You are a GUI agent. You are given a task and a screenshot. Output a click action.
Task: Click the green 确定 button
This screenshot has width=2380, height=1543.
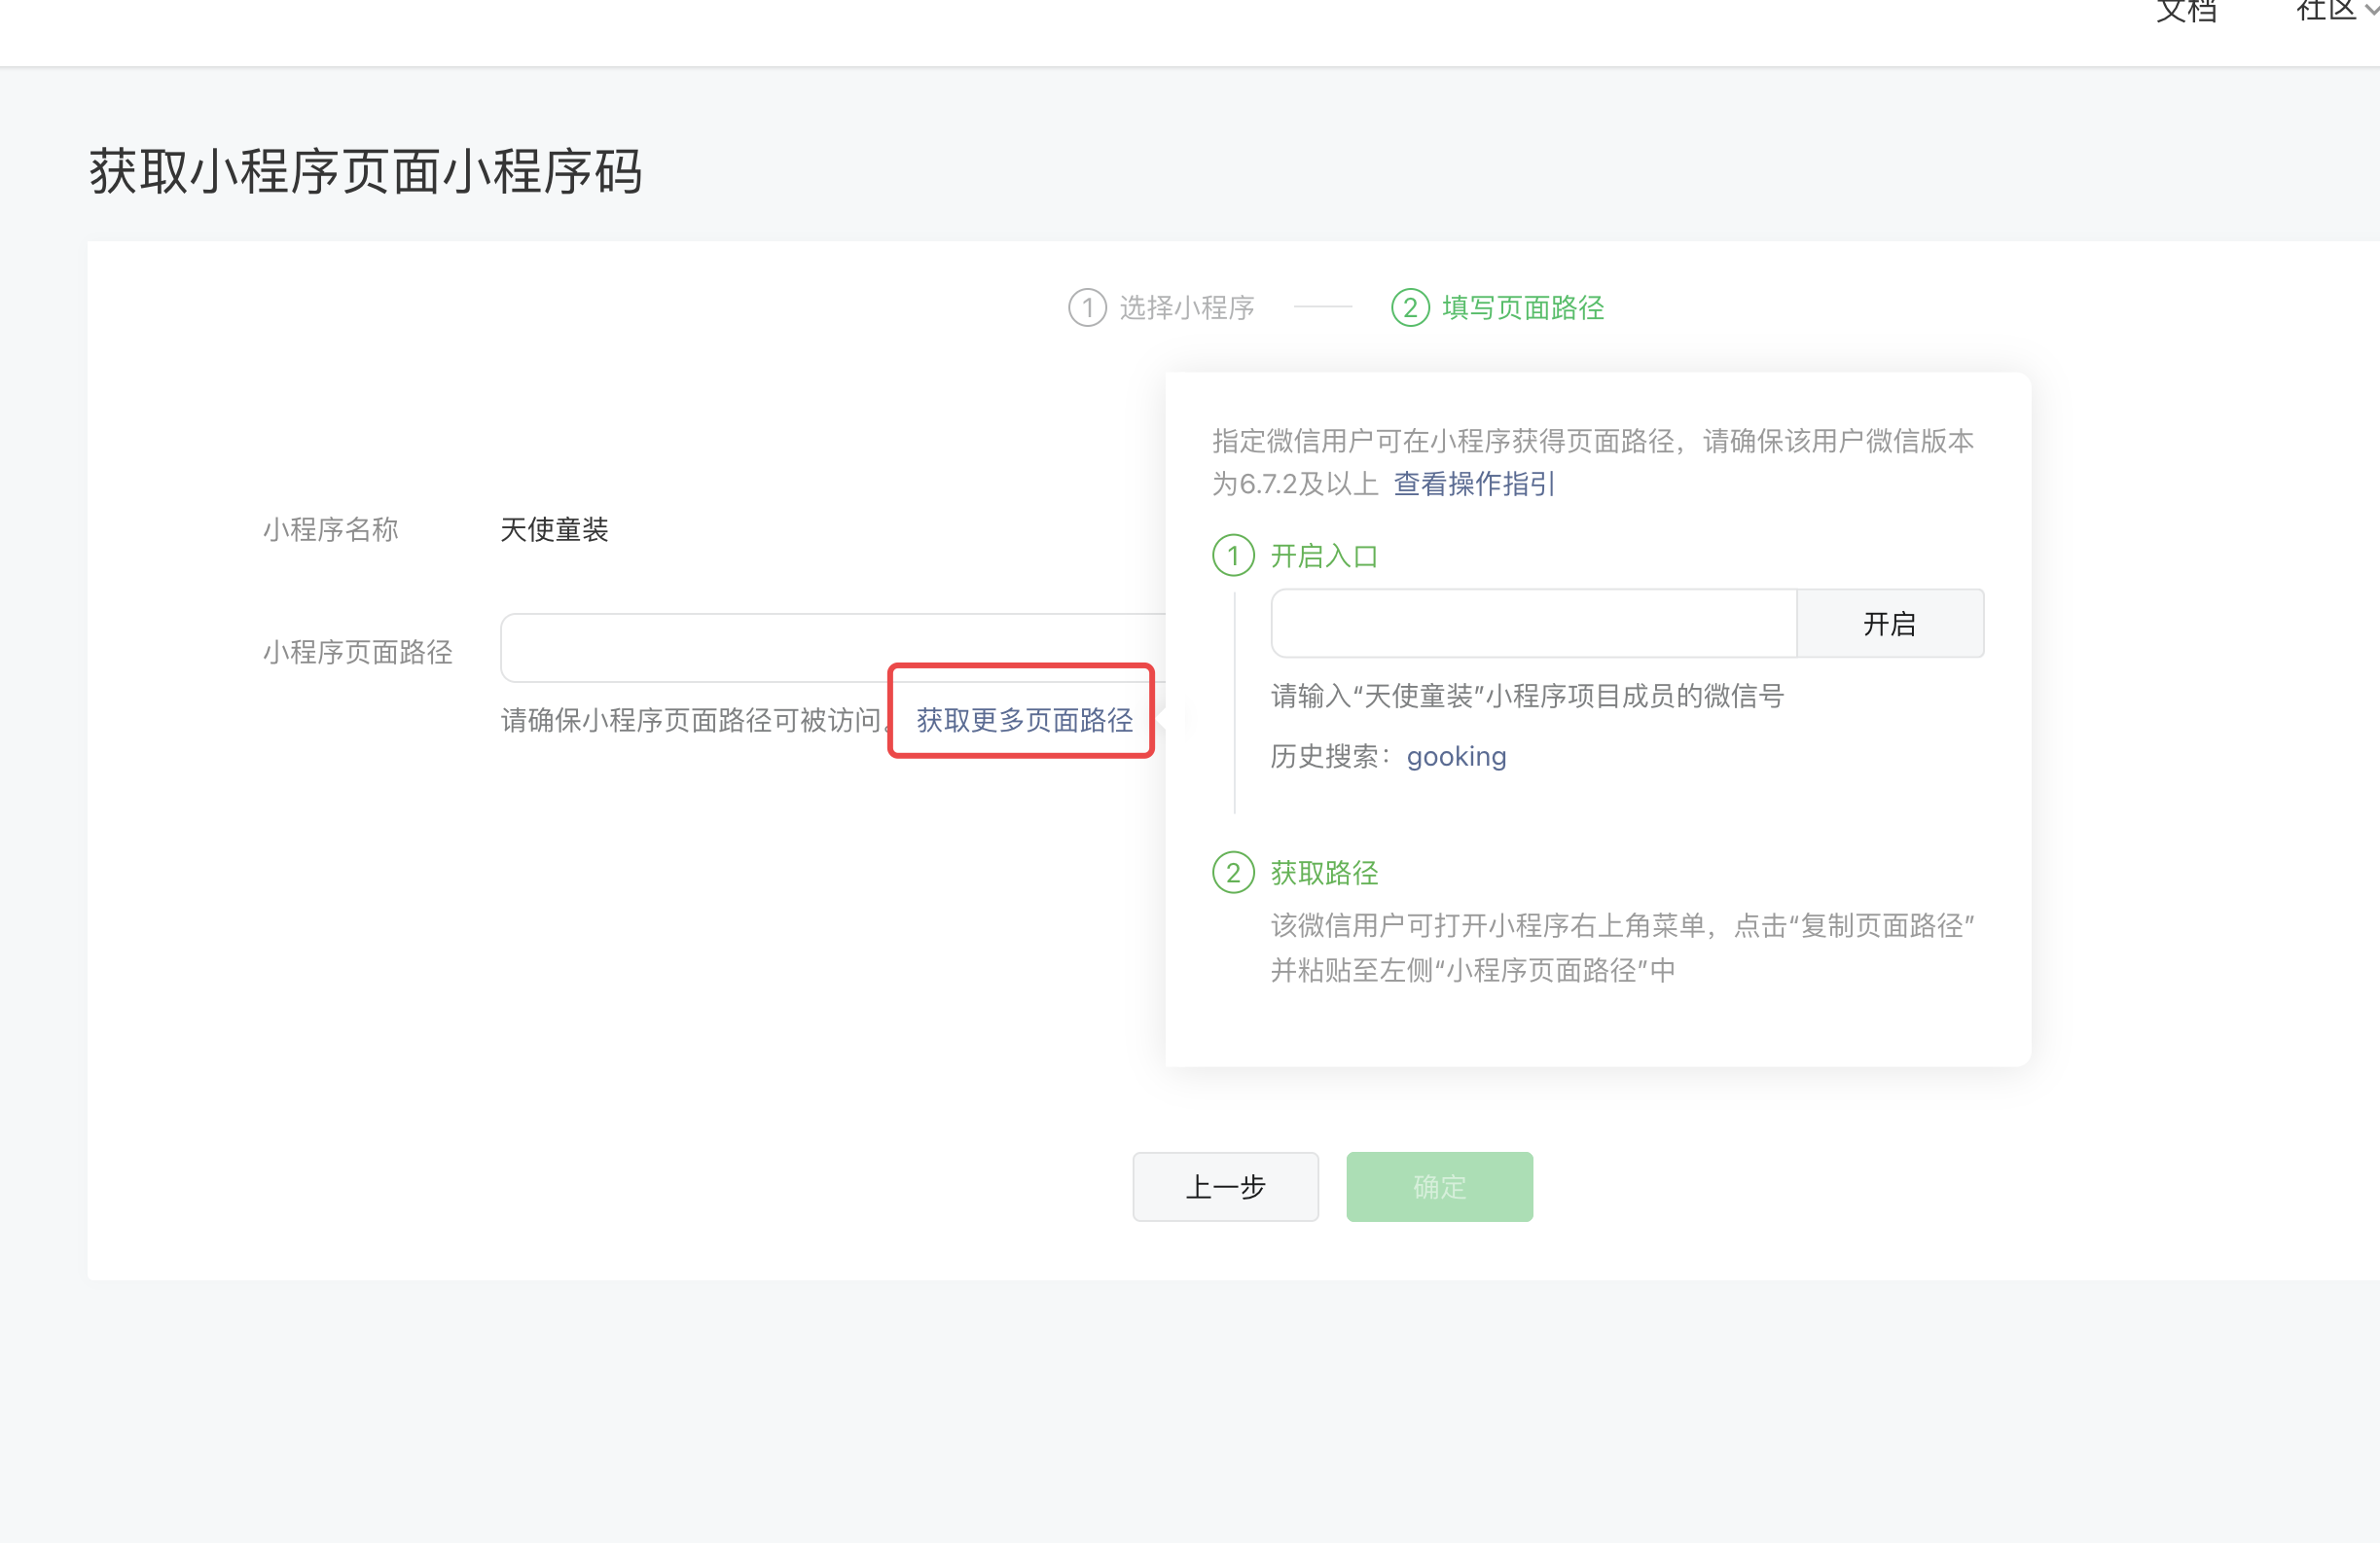point(1439,1187)
